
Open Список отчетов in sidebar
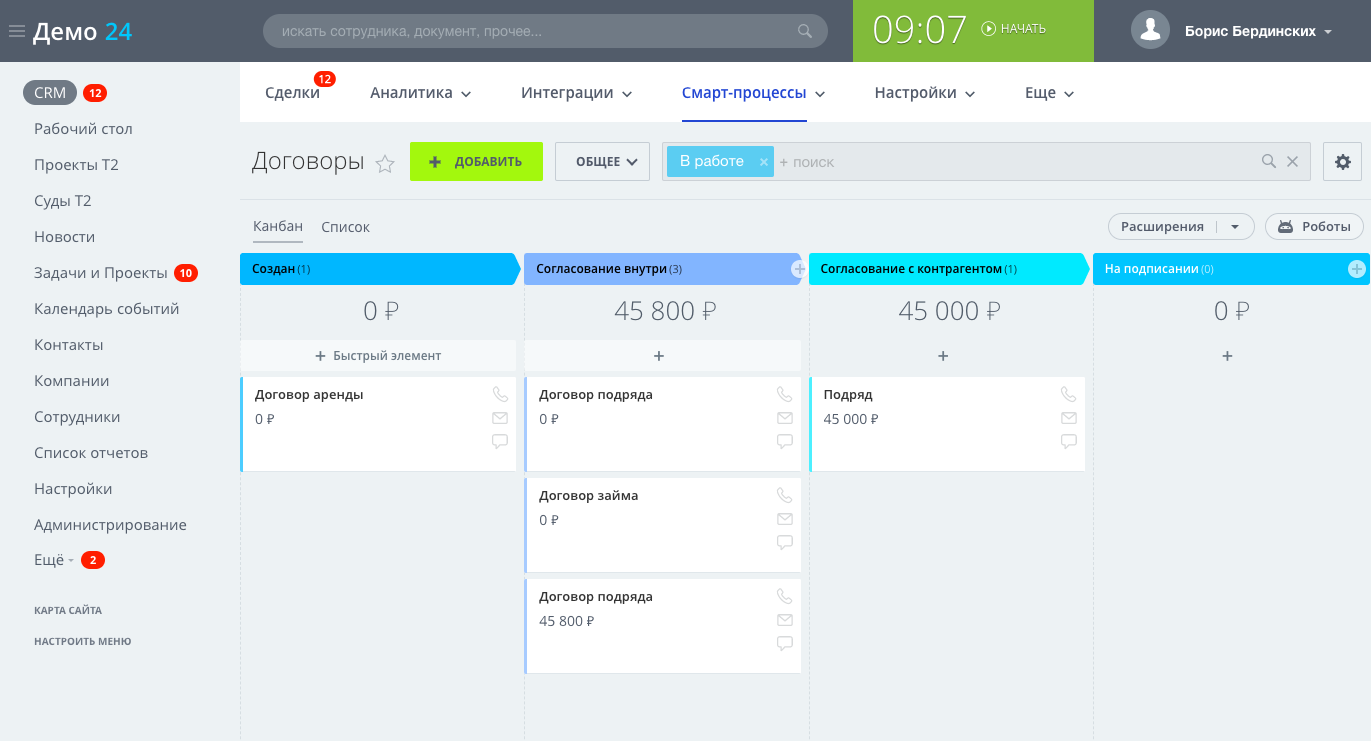pyautogui.click(x=91, y=453)
